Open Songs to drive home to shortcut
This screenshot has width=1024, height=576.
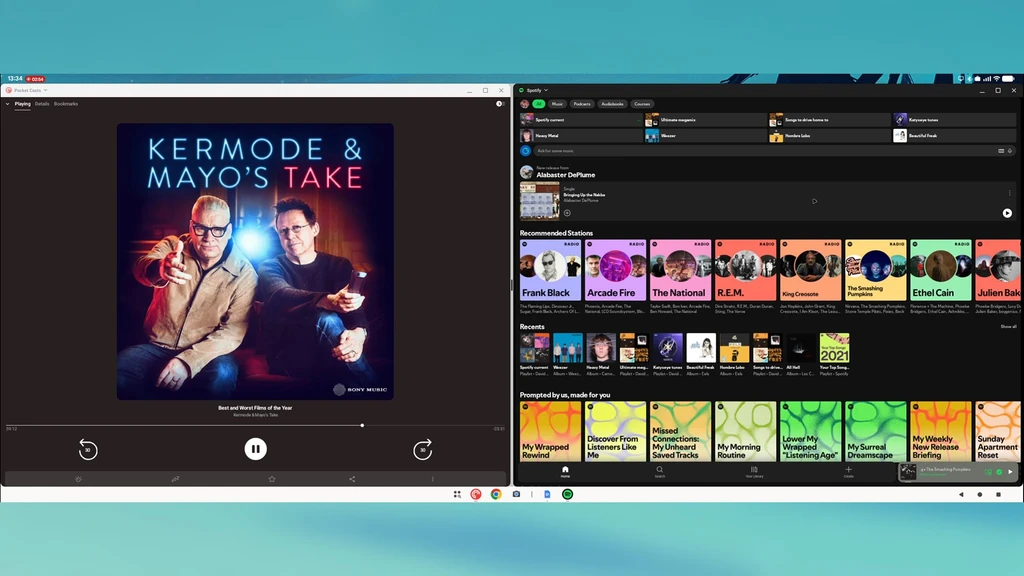[829, 120]
